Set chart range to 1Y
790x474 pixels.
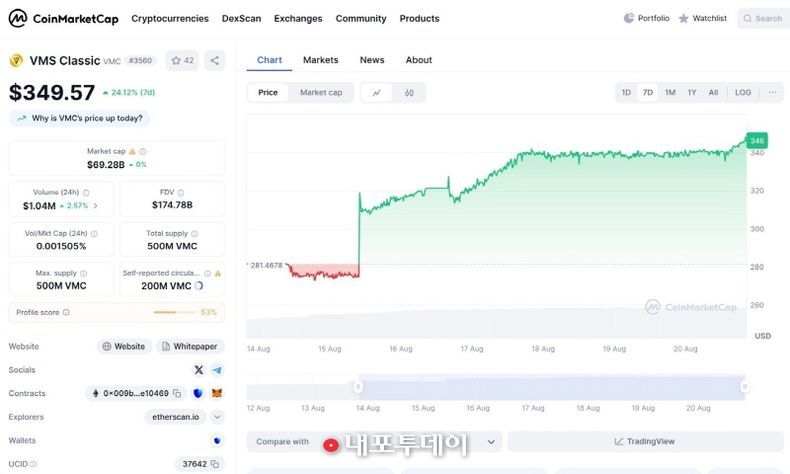click(692, 93)
